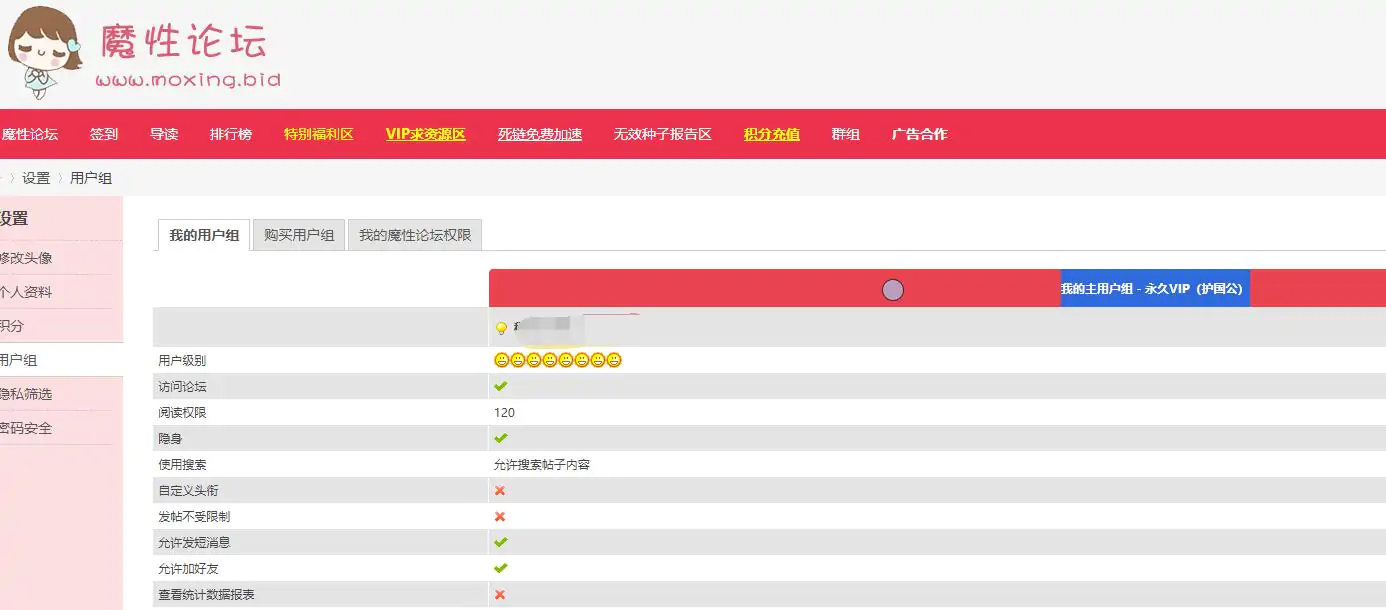This screenshot has width=1386, height=610.
Task: Open the 群组 navigation item
Action: point(846,134)
